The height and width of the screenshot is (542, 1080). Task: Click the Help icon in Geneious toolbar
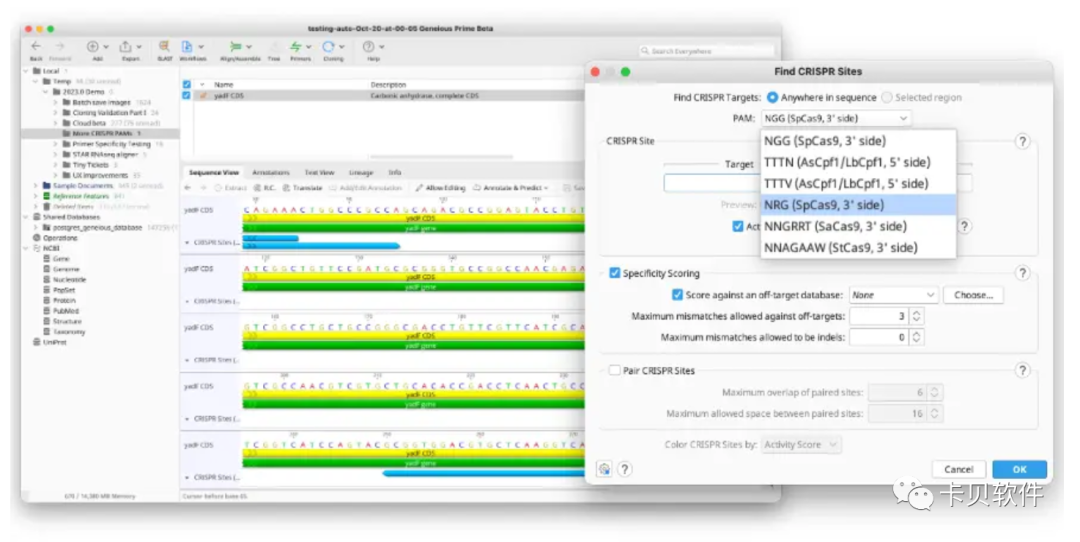tap(368, 46)
